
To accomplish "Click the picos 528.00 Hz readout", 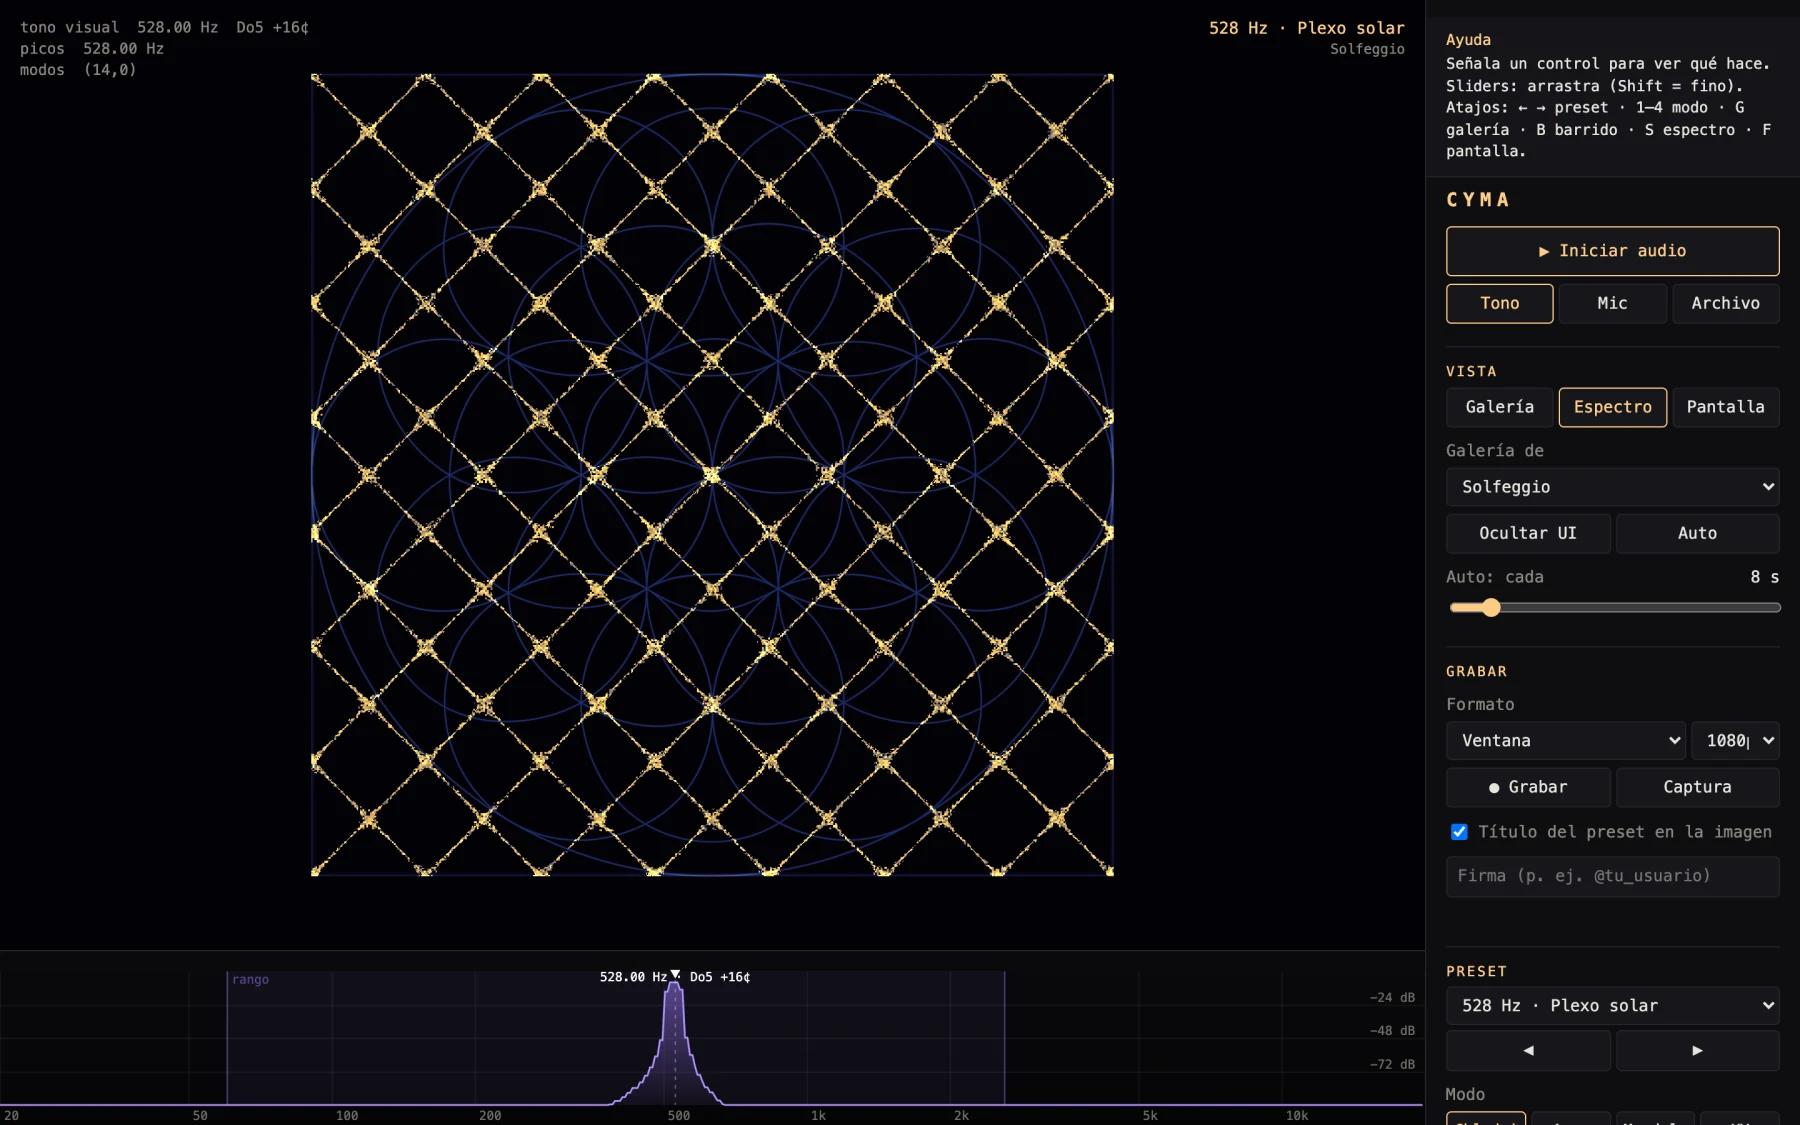I will [x=92, y=49].
